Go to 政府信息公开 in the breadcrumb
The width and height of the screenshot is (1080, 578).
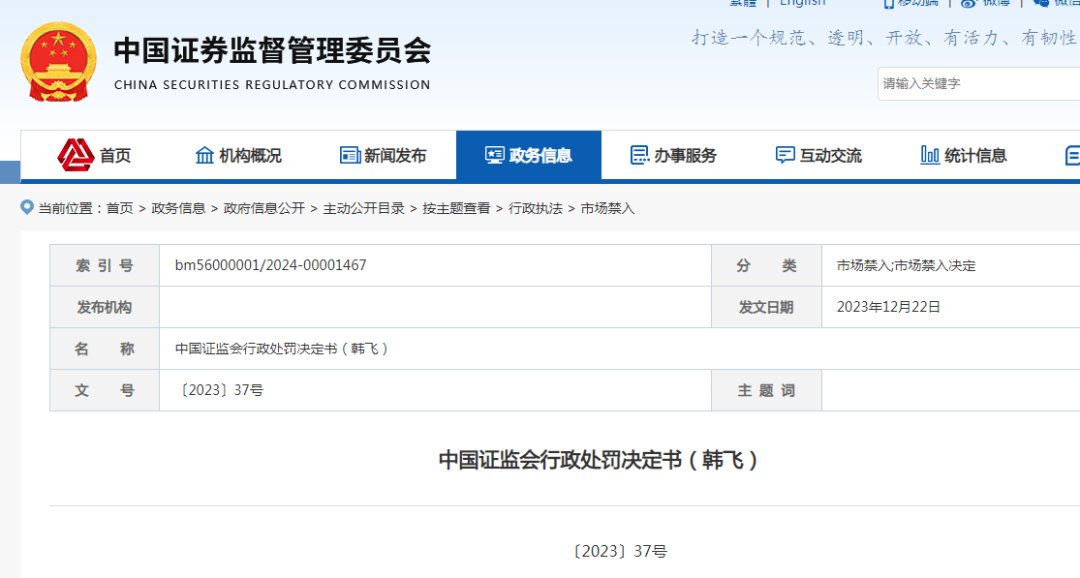pos(264,208)
